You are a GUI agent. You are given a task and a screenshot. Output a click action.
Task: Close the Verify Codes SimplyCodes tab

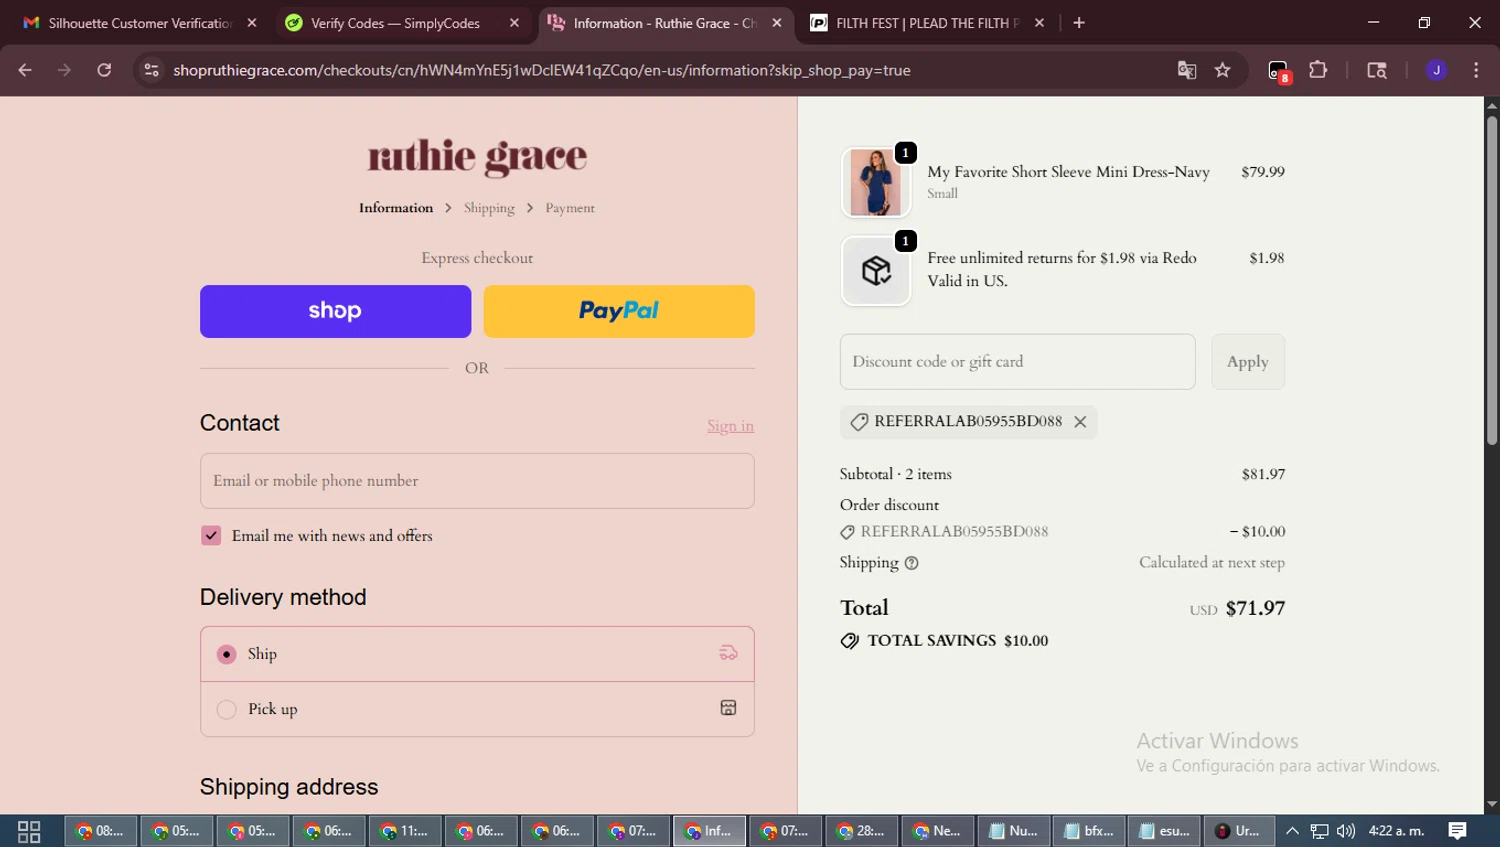[x=514, y=23]
